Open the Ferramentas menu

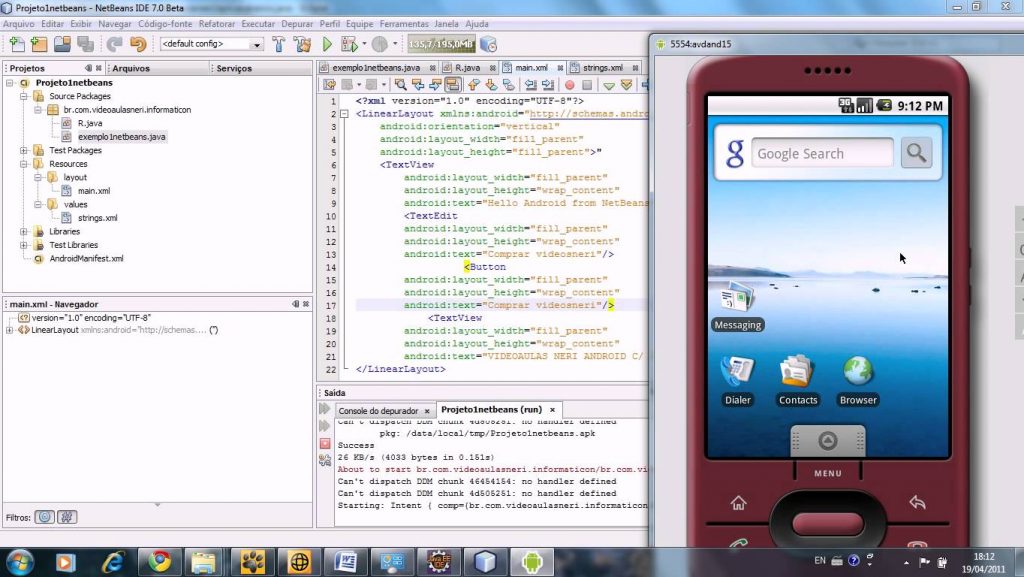click(404, 23)
